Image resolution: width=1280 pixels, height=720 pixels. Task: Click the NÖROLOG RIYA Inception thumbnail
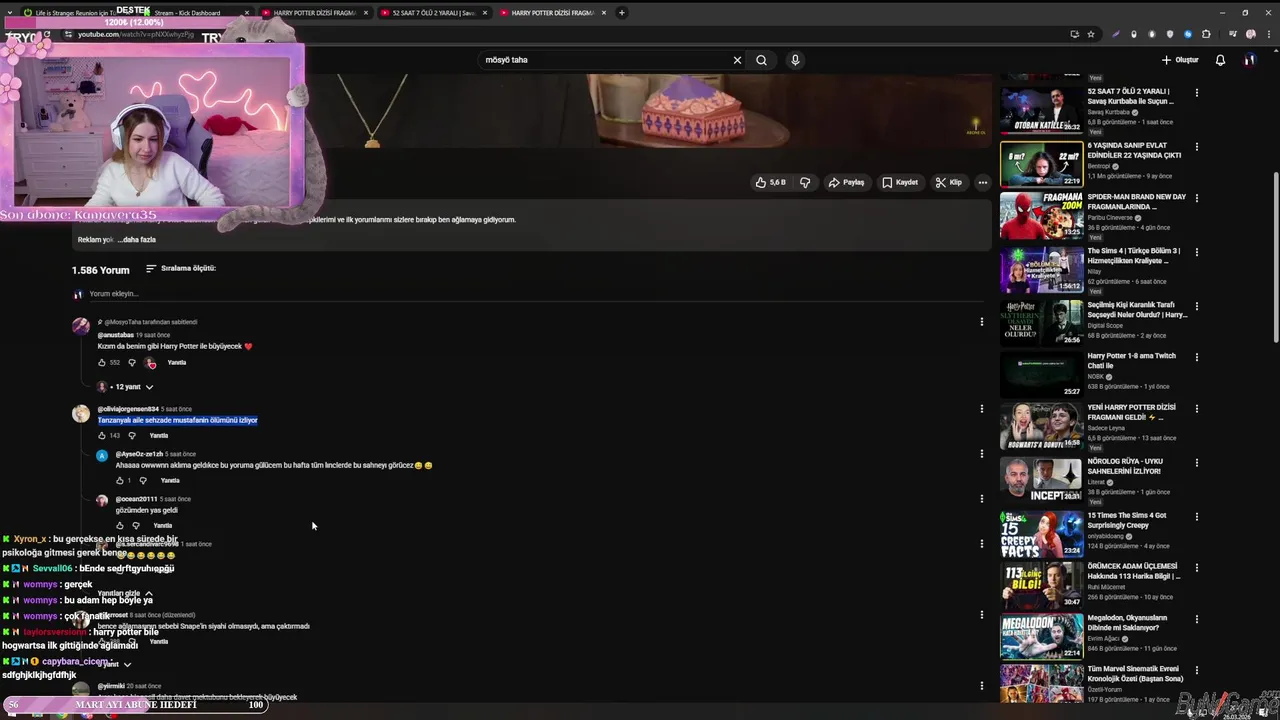click(x=1041, y=479)
